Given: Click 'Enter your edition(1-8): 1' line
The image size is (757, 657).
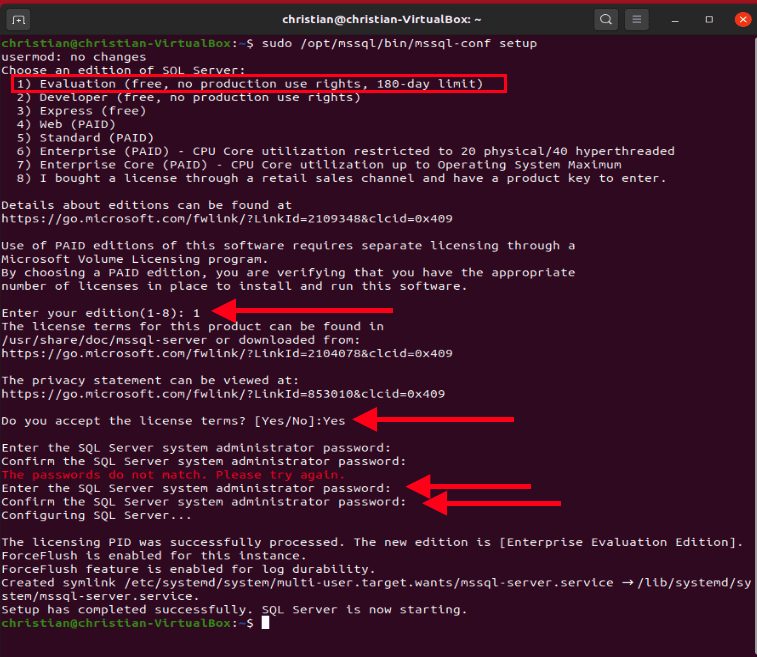Looking at the screenshot, I should [100, 313].
